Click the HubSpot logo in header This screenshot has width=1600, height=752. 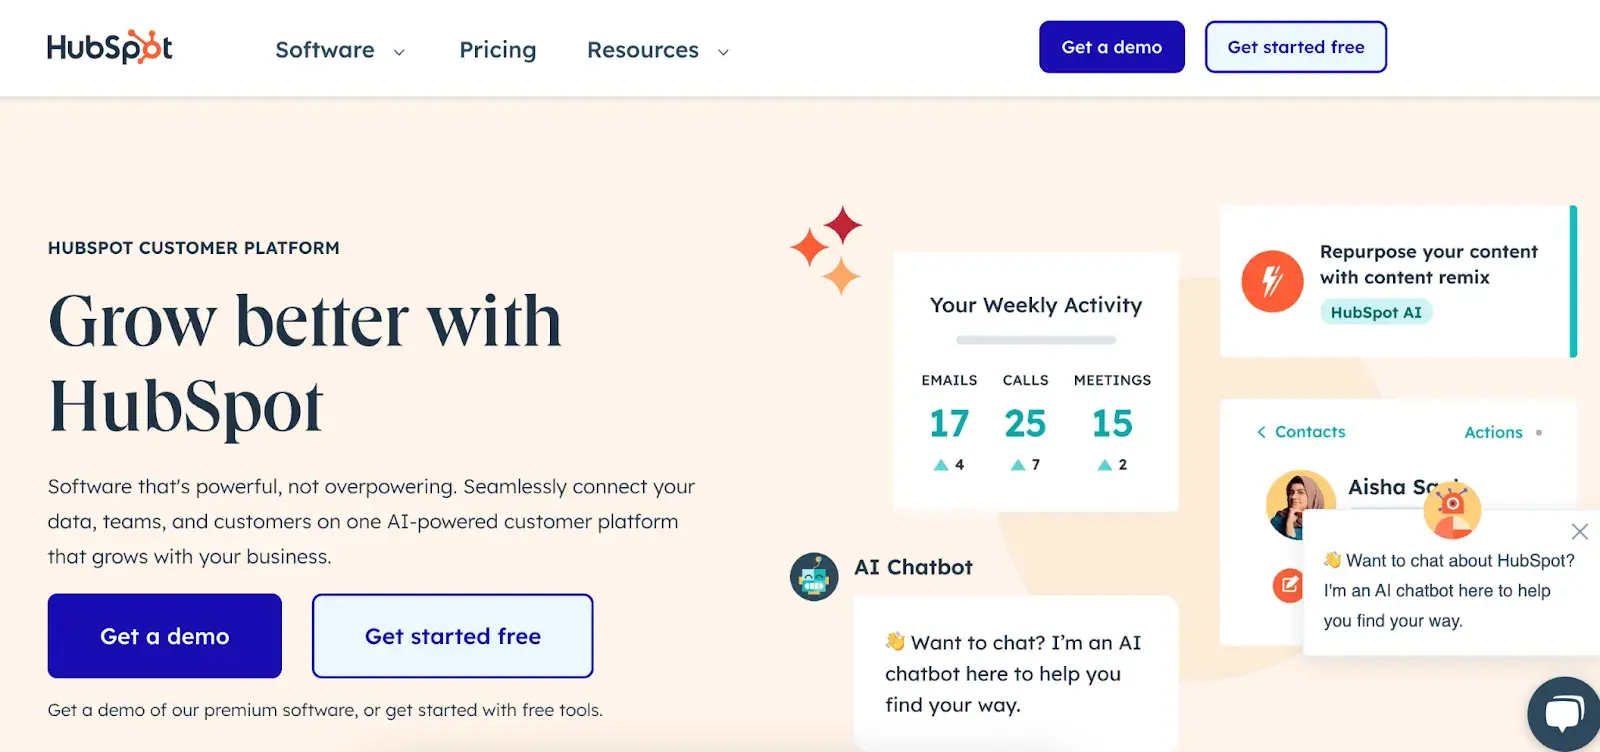click(x=109, y=47)
